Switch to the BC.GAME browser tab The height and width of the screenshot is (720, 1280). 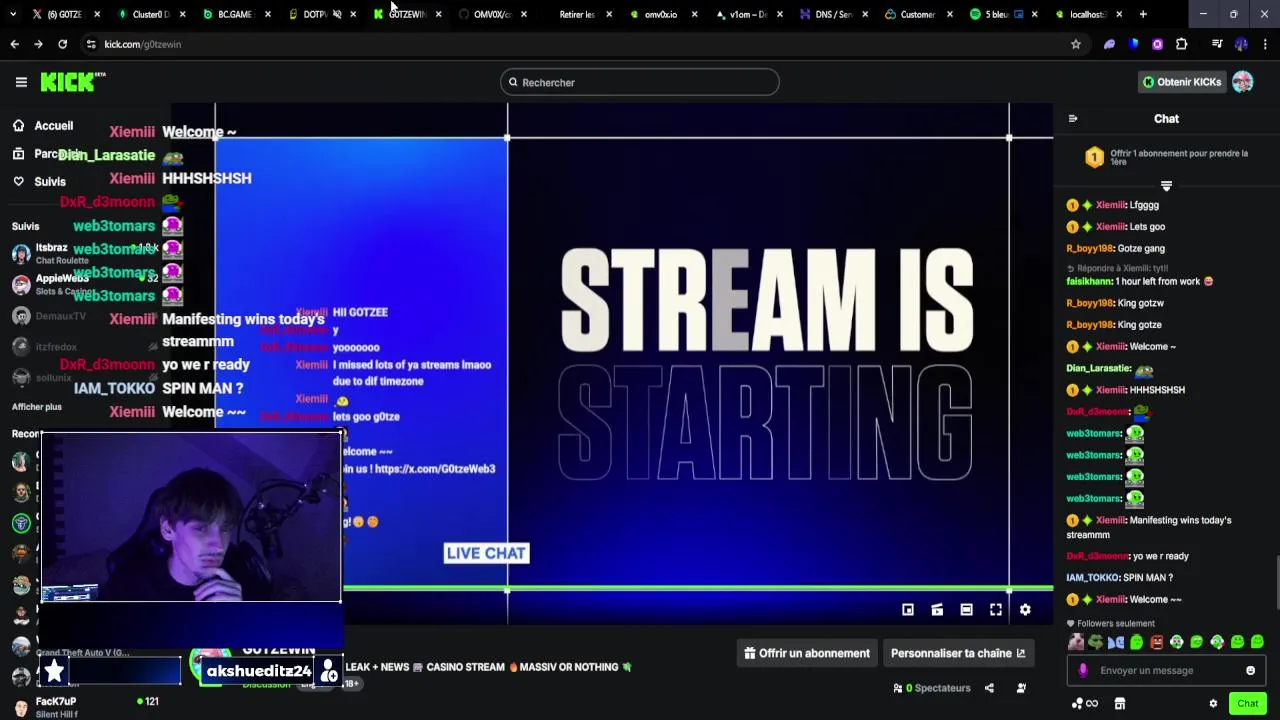[x=235, y=14]
